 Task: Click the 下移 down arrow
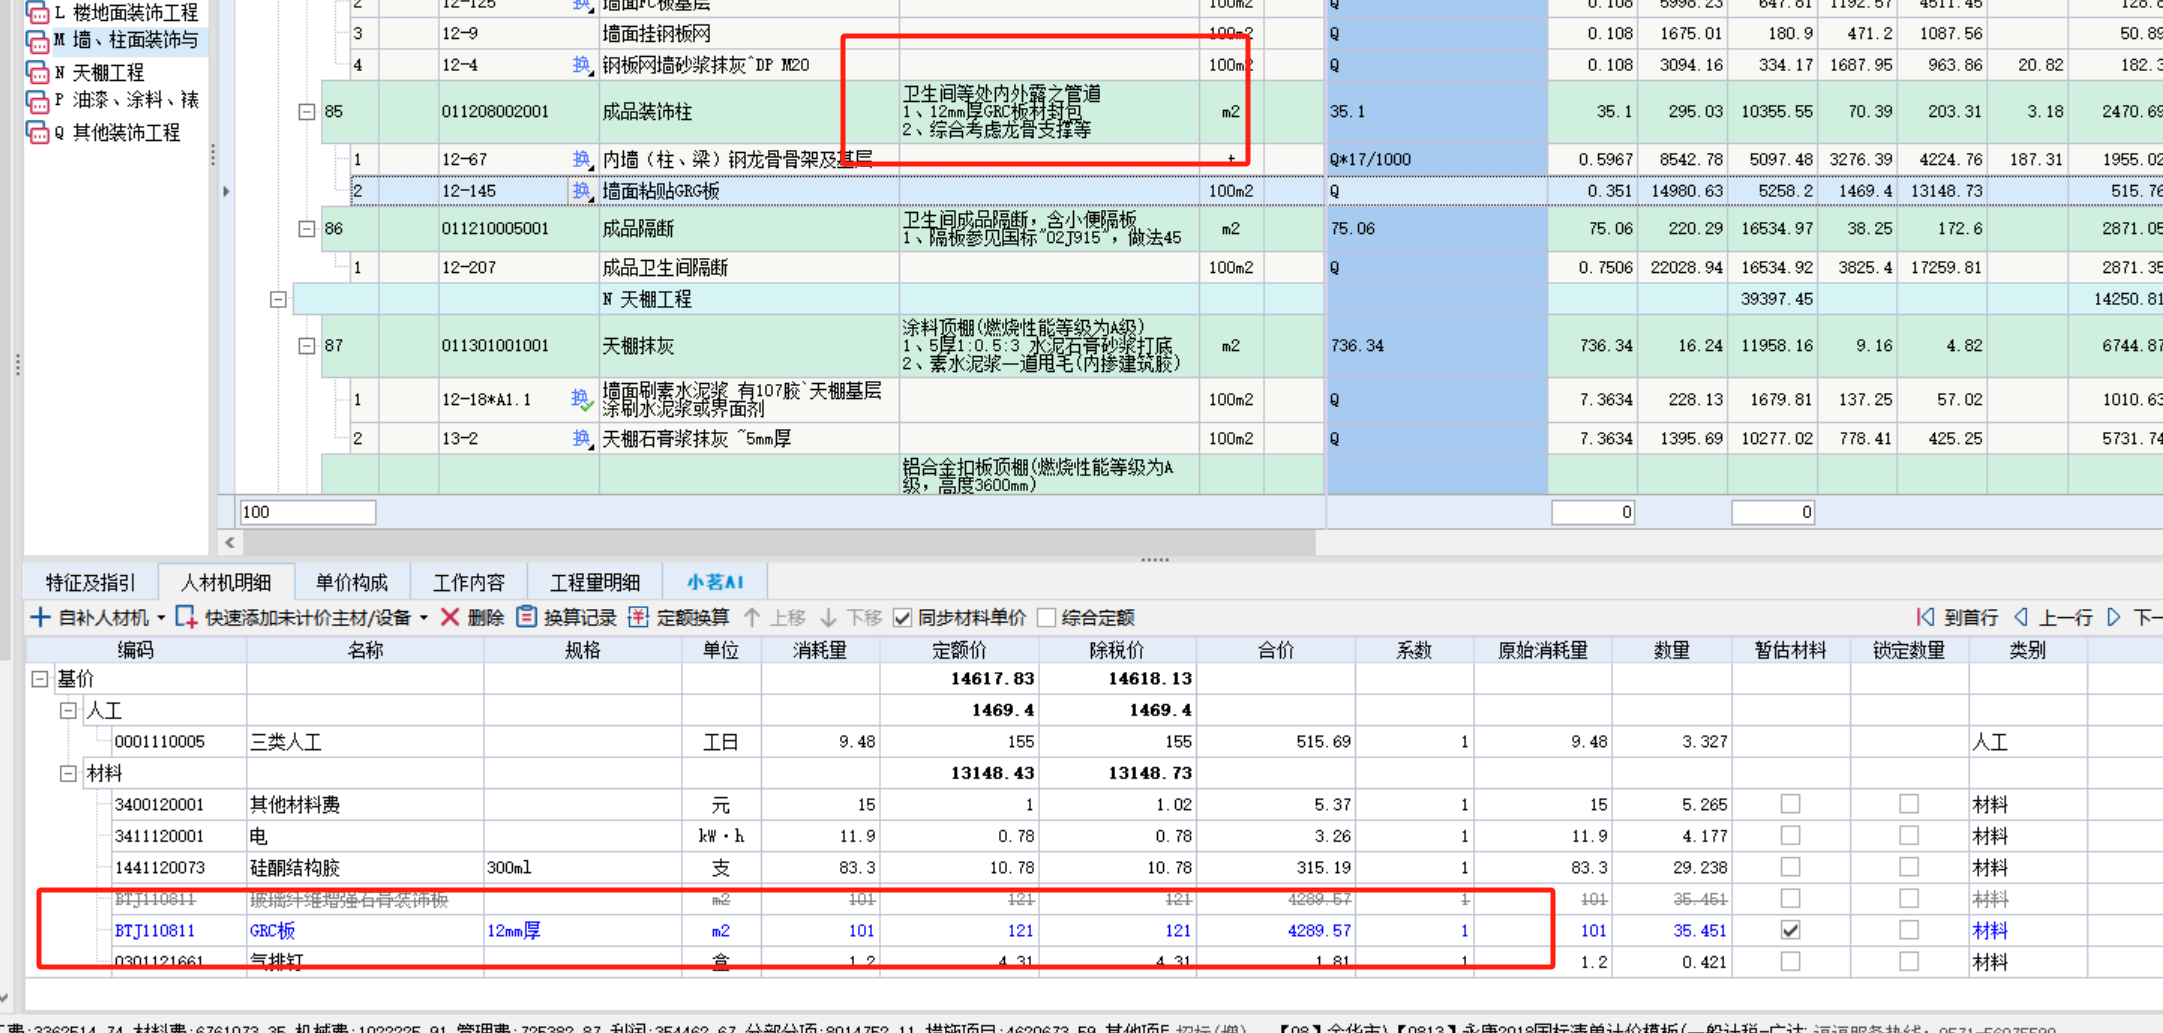pos(829,617)
